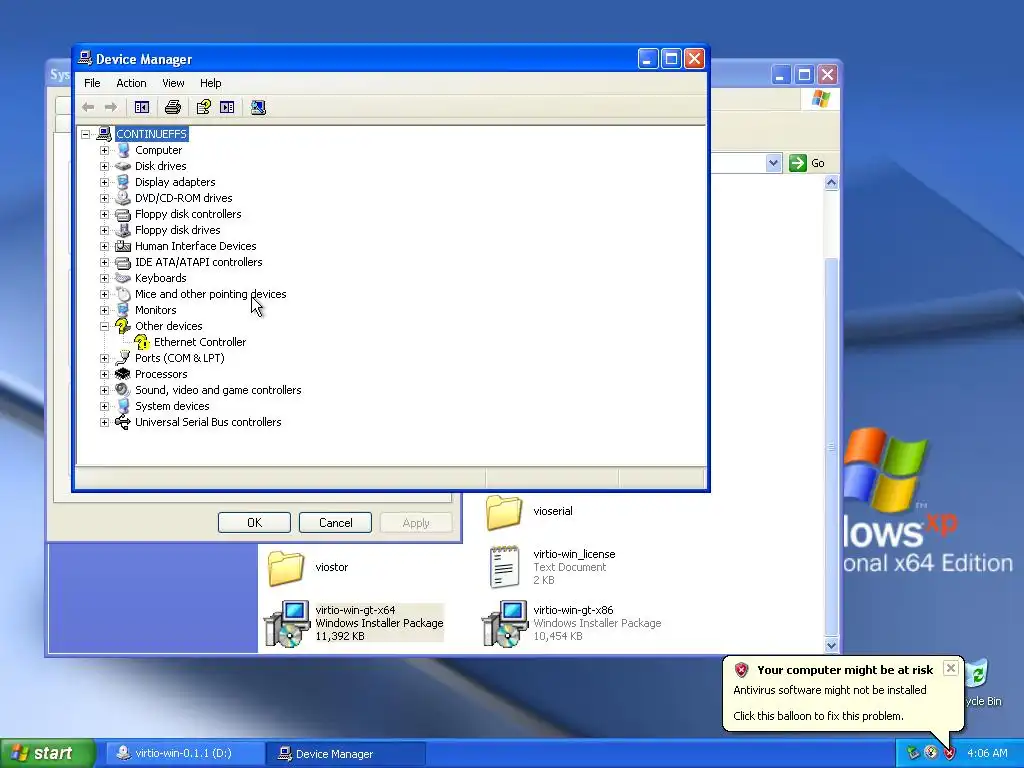Viewport: 1024px width, 768px height.
Task: Click the Back arrow in Device Manager toolbar
Action: coord(88,107)
